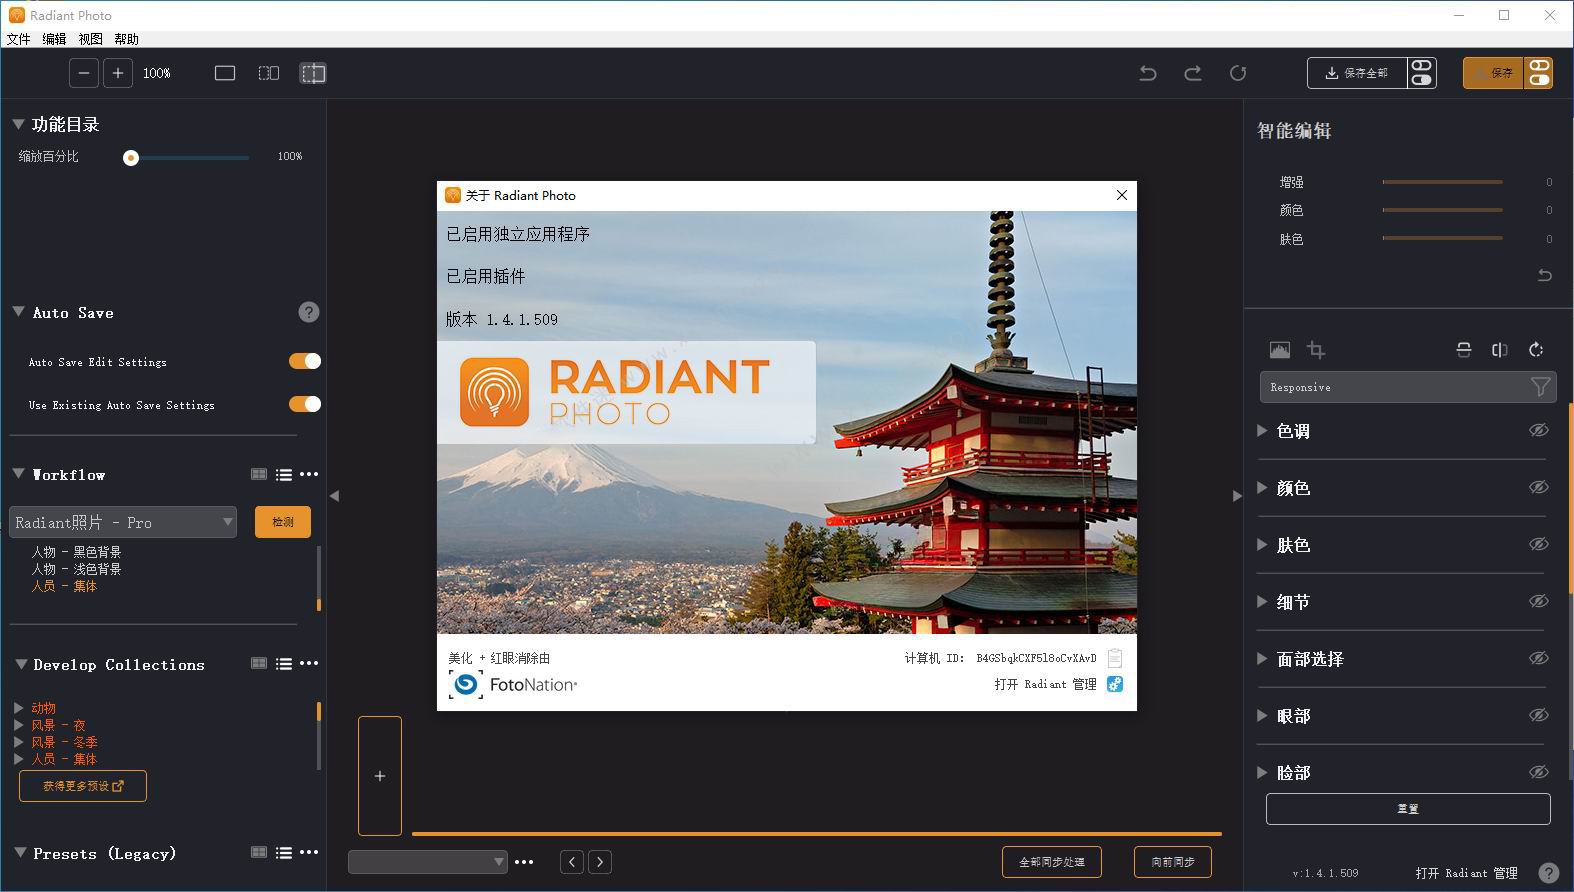Click the reset circular arrow icon
The height and width of the screenshot is (892, 1574).
pos(1238,73)
